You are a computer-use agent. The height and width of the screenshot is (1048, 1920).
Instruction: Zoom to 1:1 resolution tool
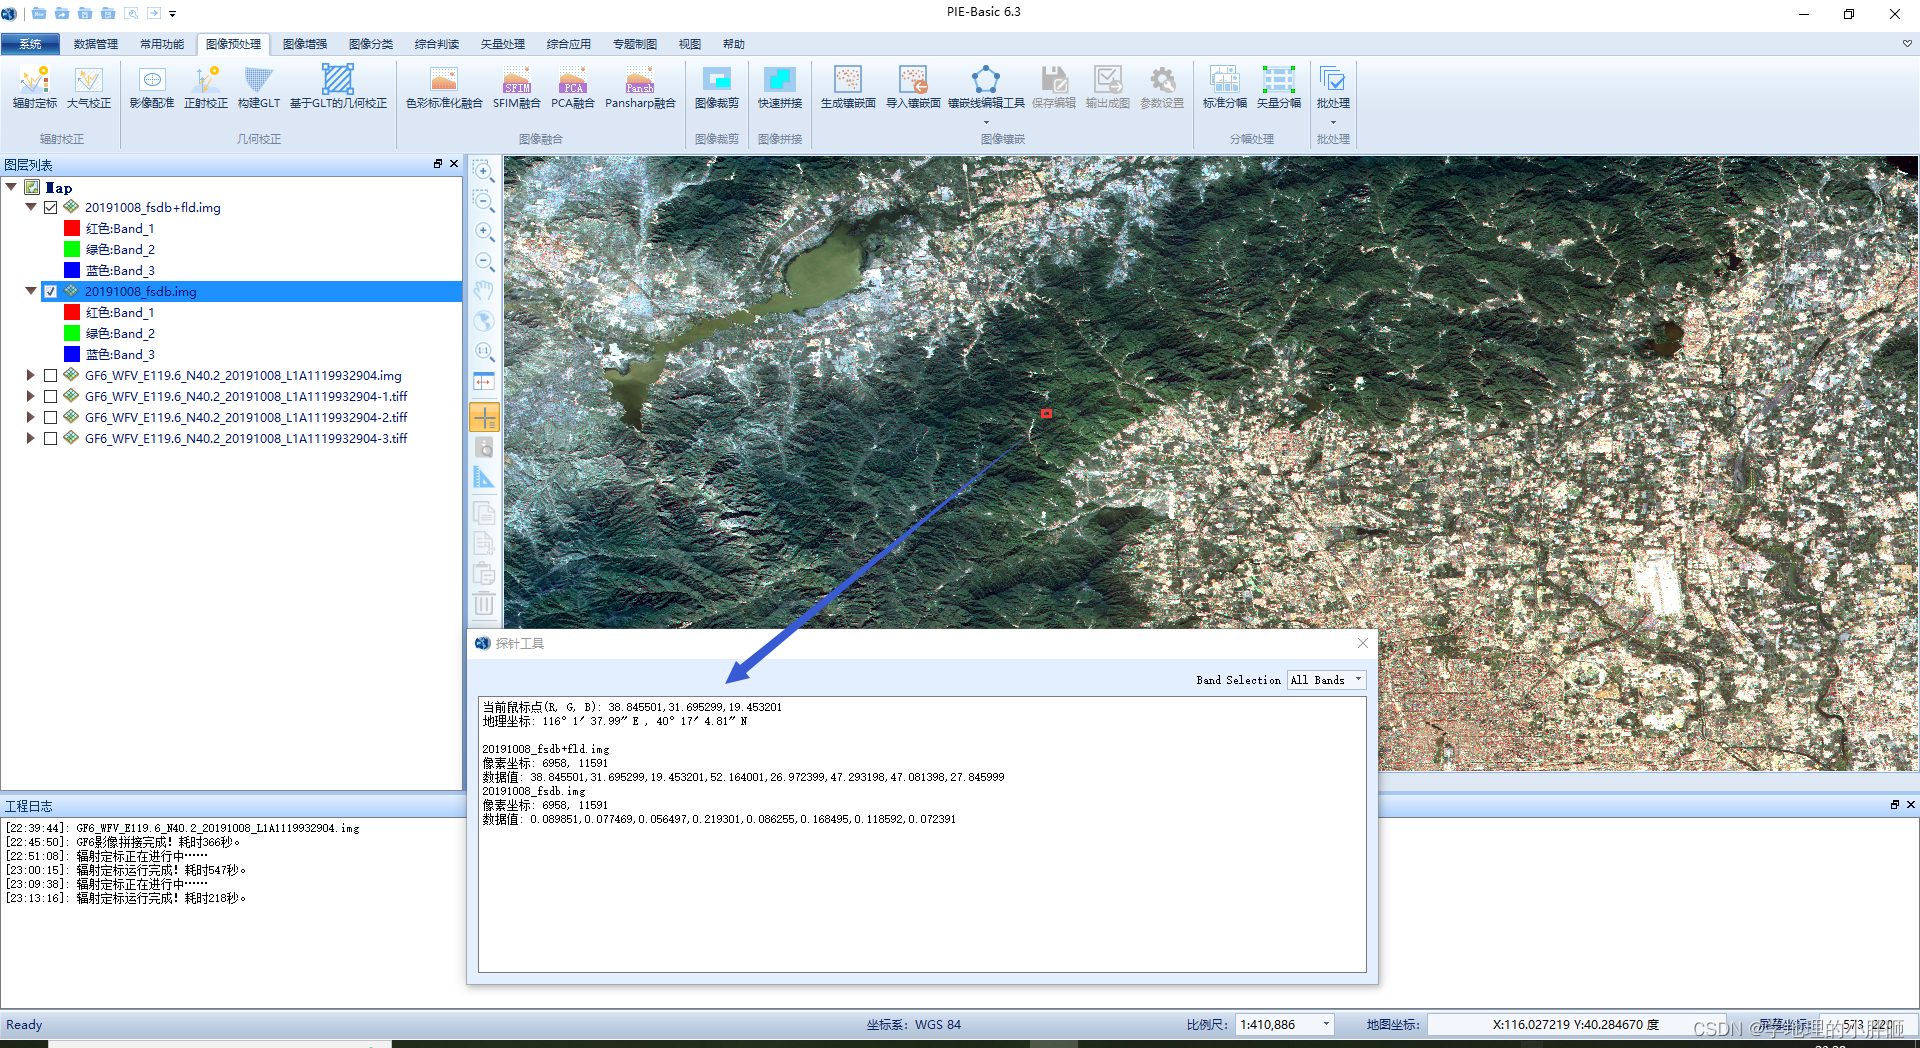coord(484,351)
